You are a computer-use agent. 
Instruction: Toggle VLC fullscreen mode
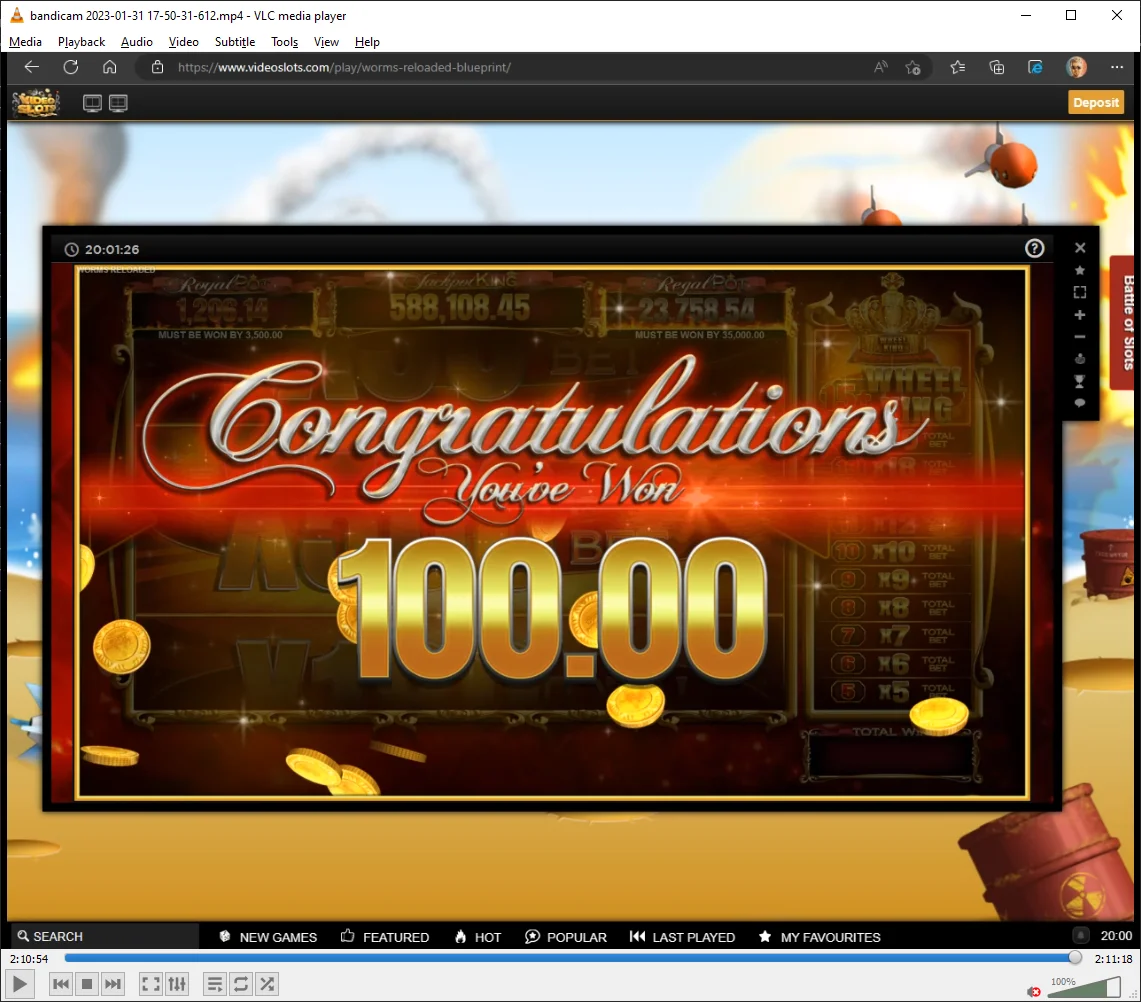coord(151,985)
